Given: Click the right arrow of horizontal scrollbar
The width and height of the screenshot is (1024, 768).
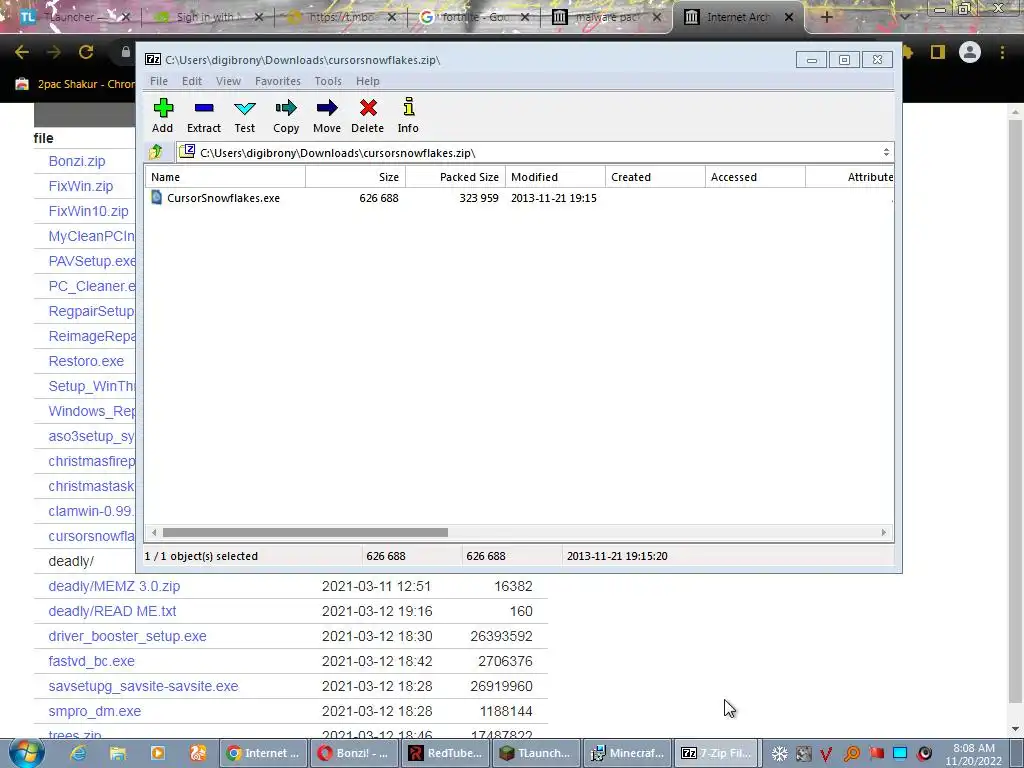Looking at the screenshot, I should click(884, 532).
